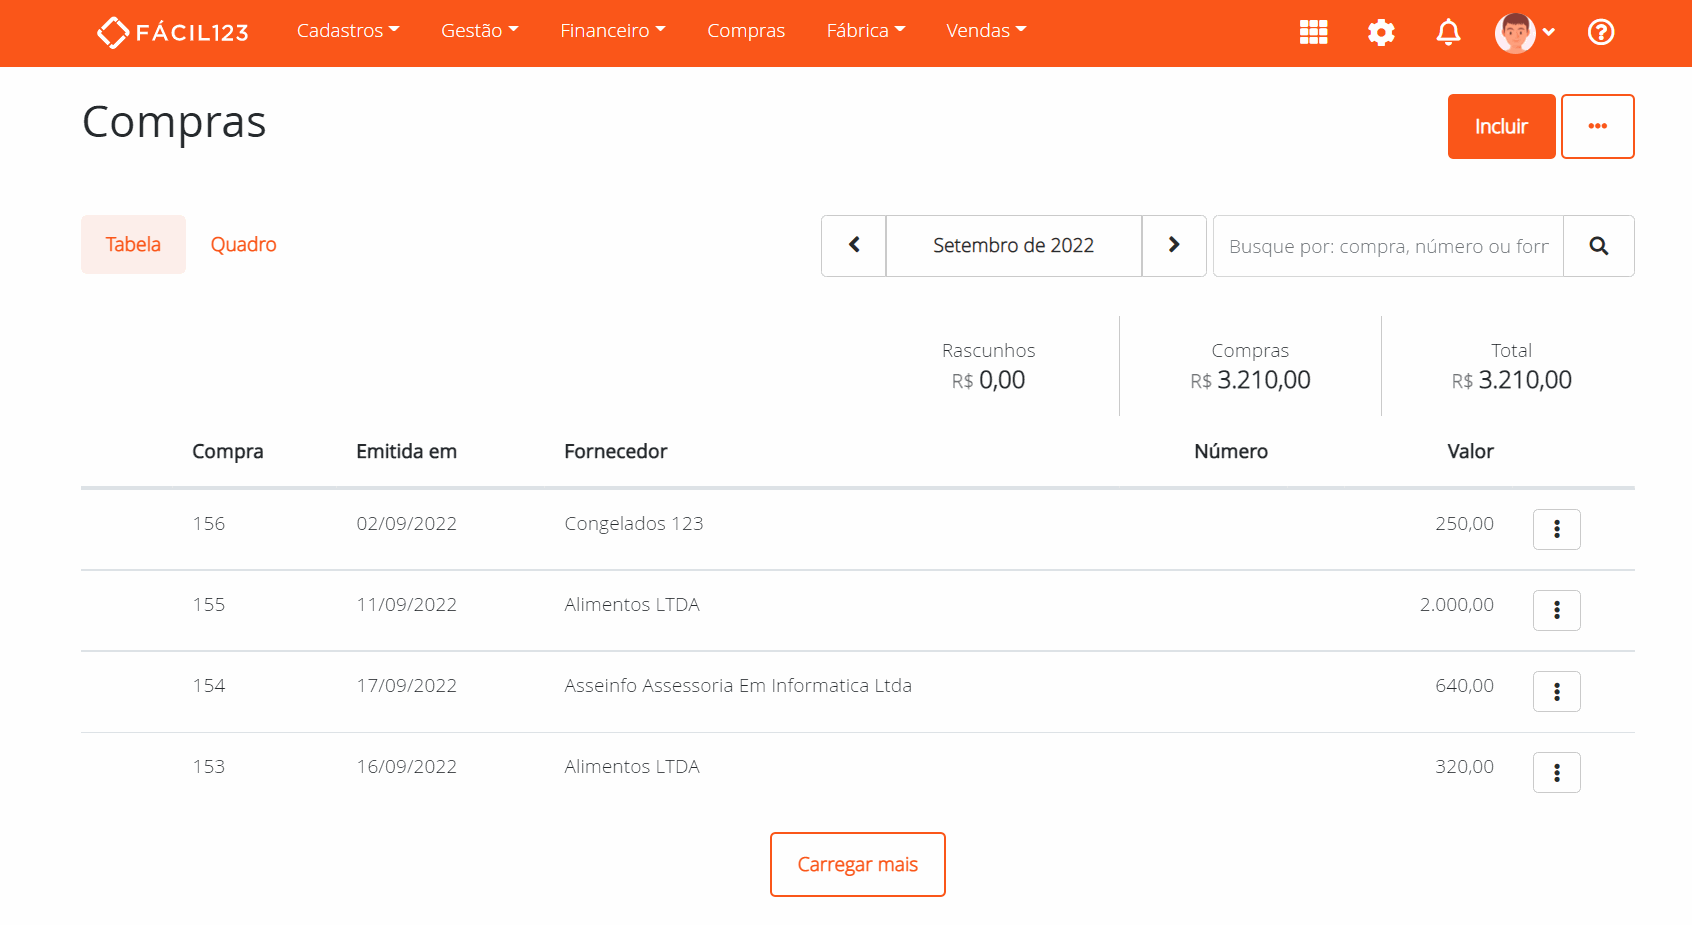Open row actions for compra 154
This screenshot has width=1692, height=925.
pos(1556,691)
